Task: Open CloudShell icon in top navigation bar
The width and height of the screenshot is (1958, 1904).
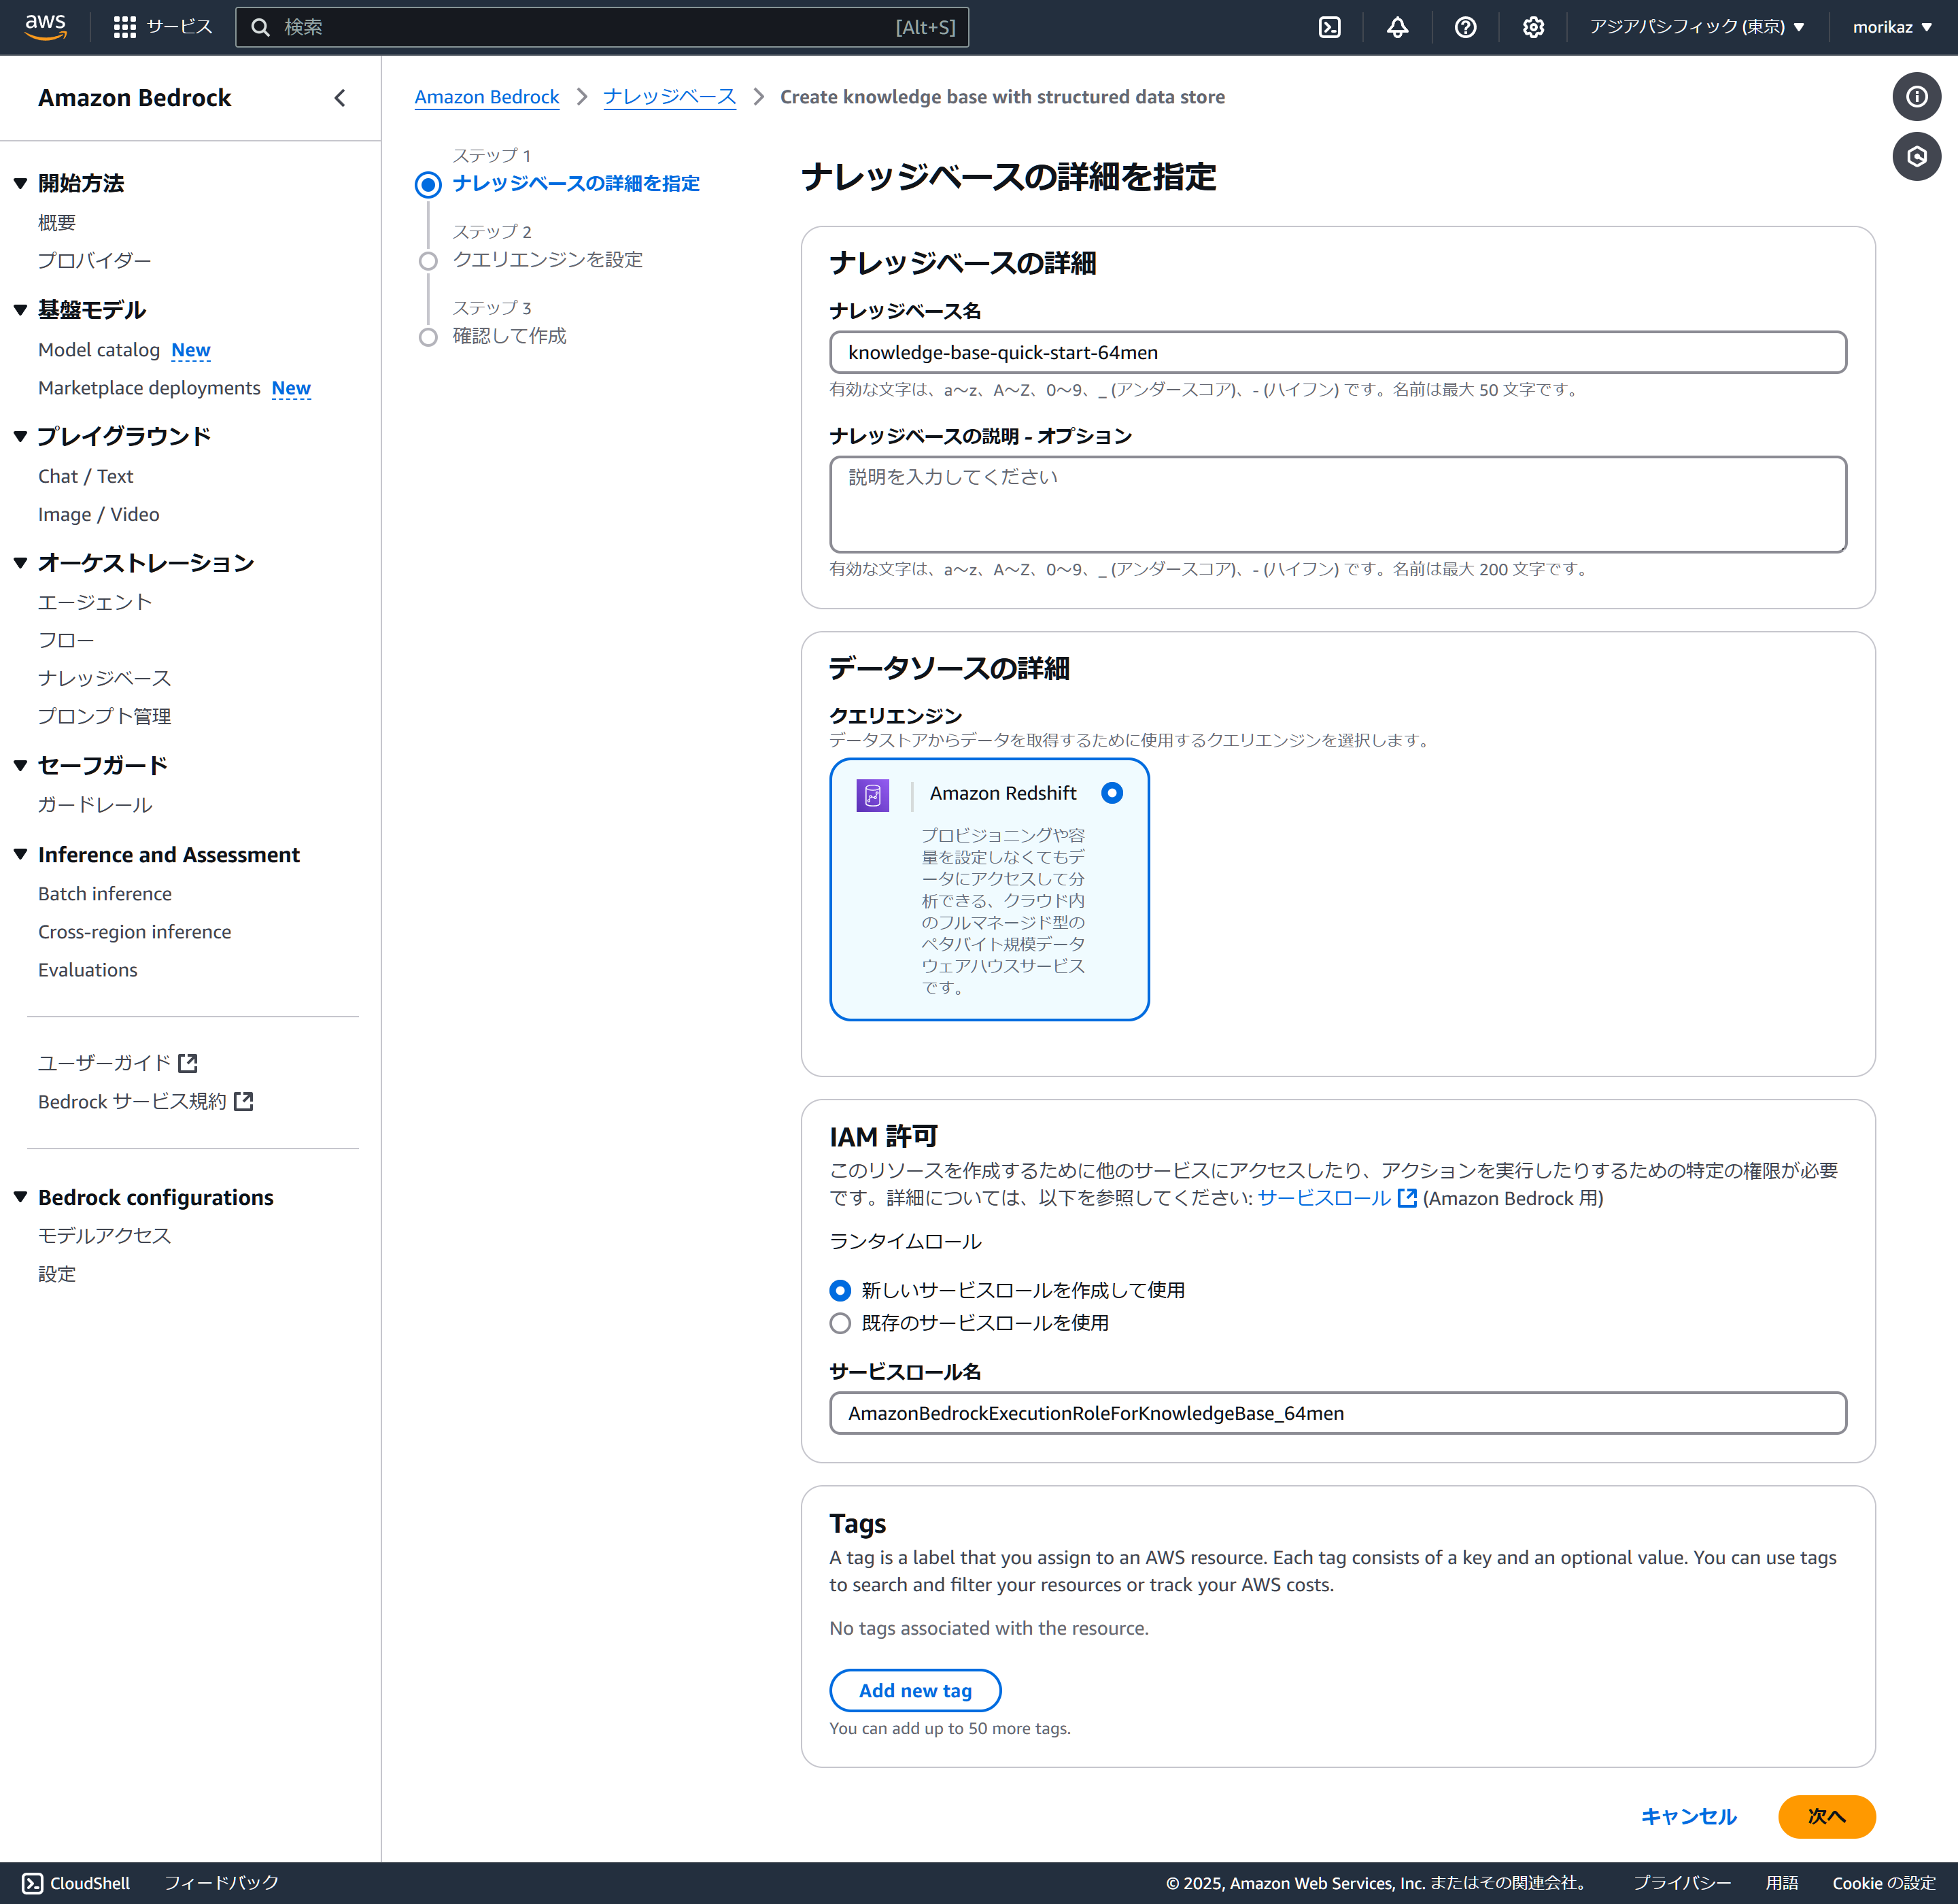Action: pos(1329,27)
